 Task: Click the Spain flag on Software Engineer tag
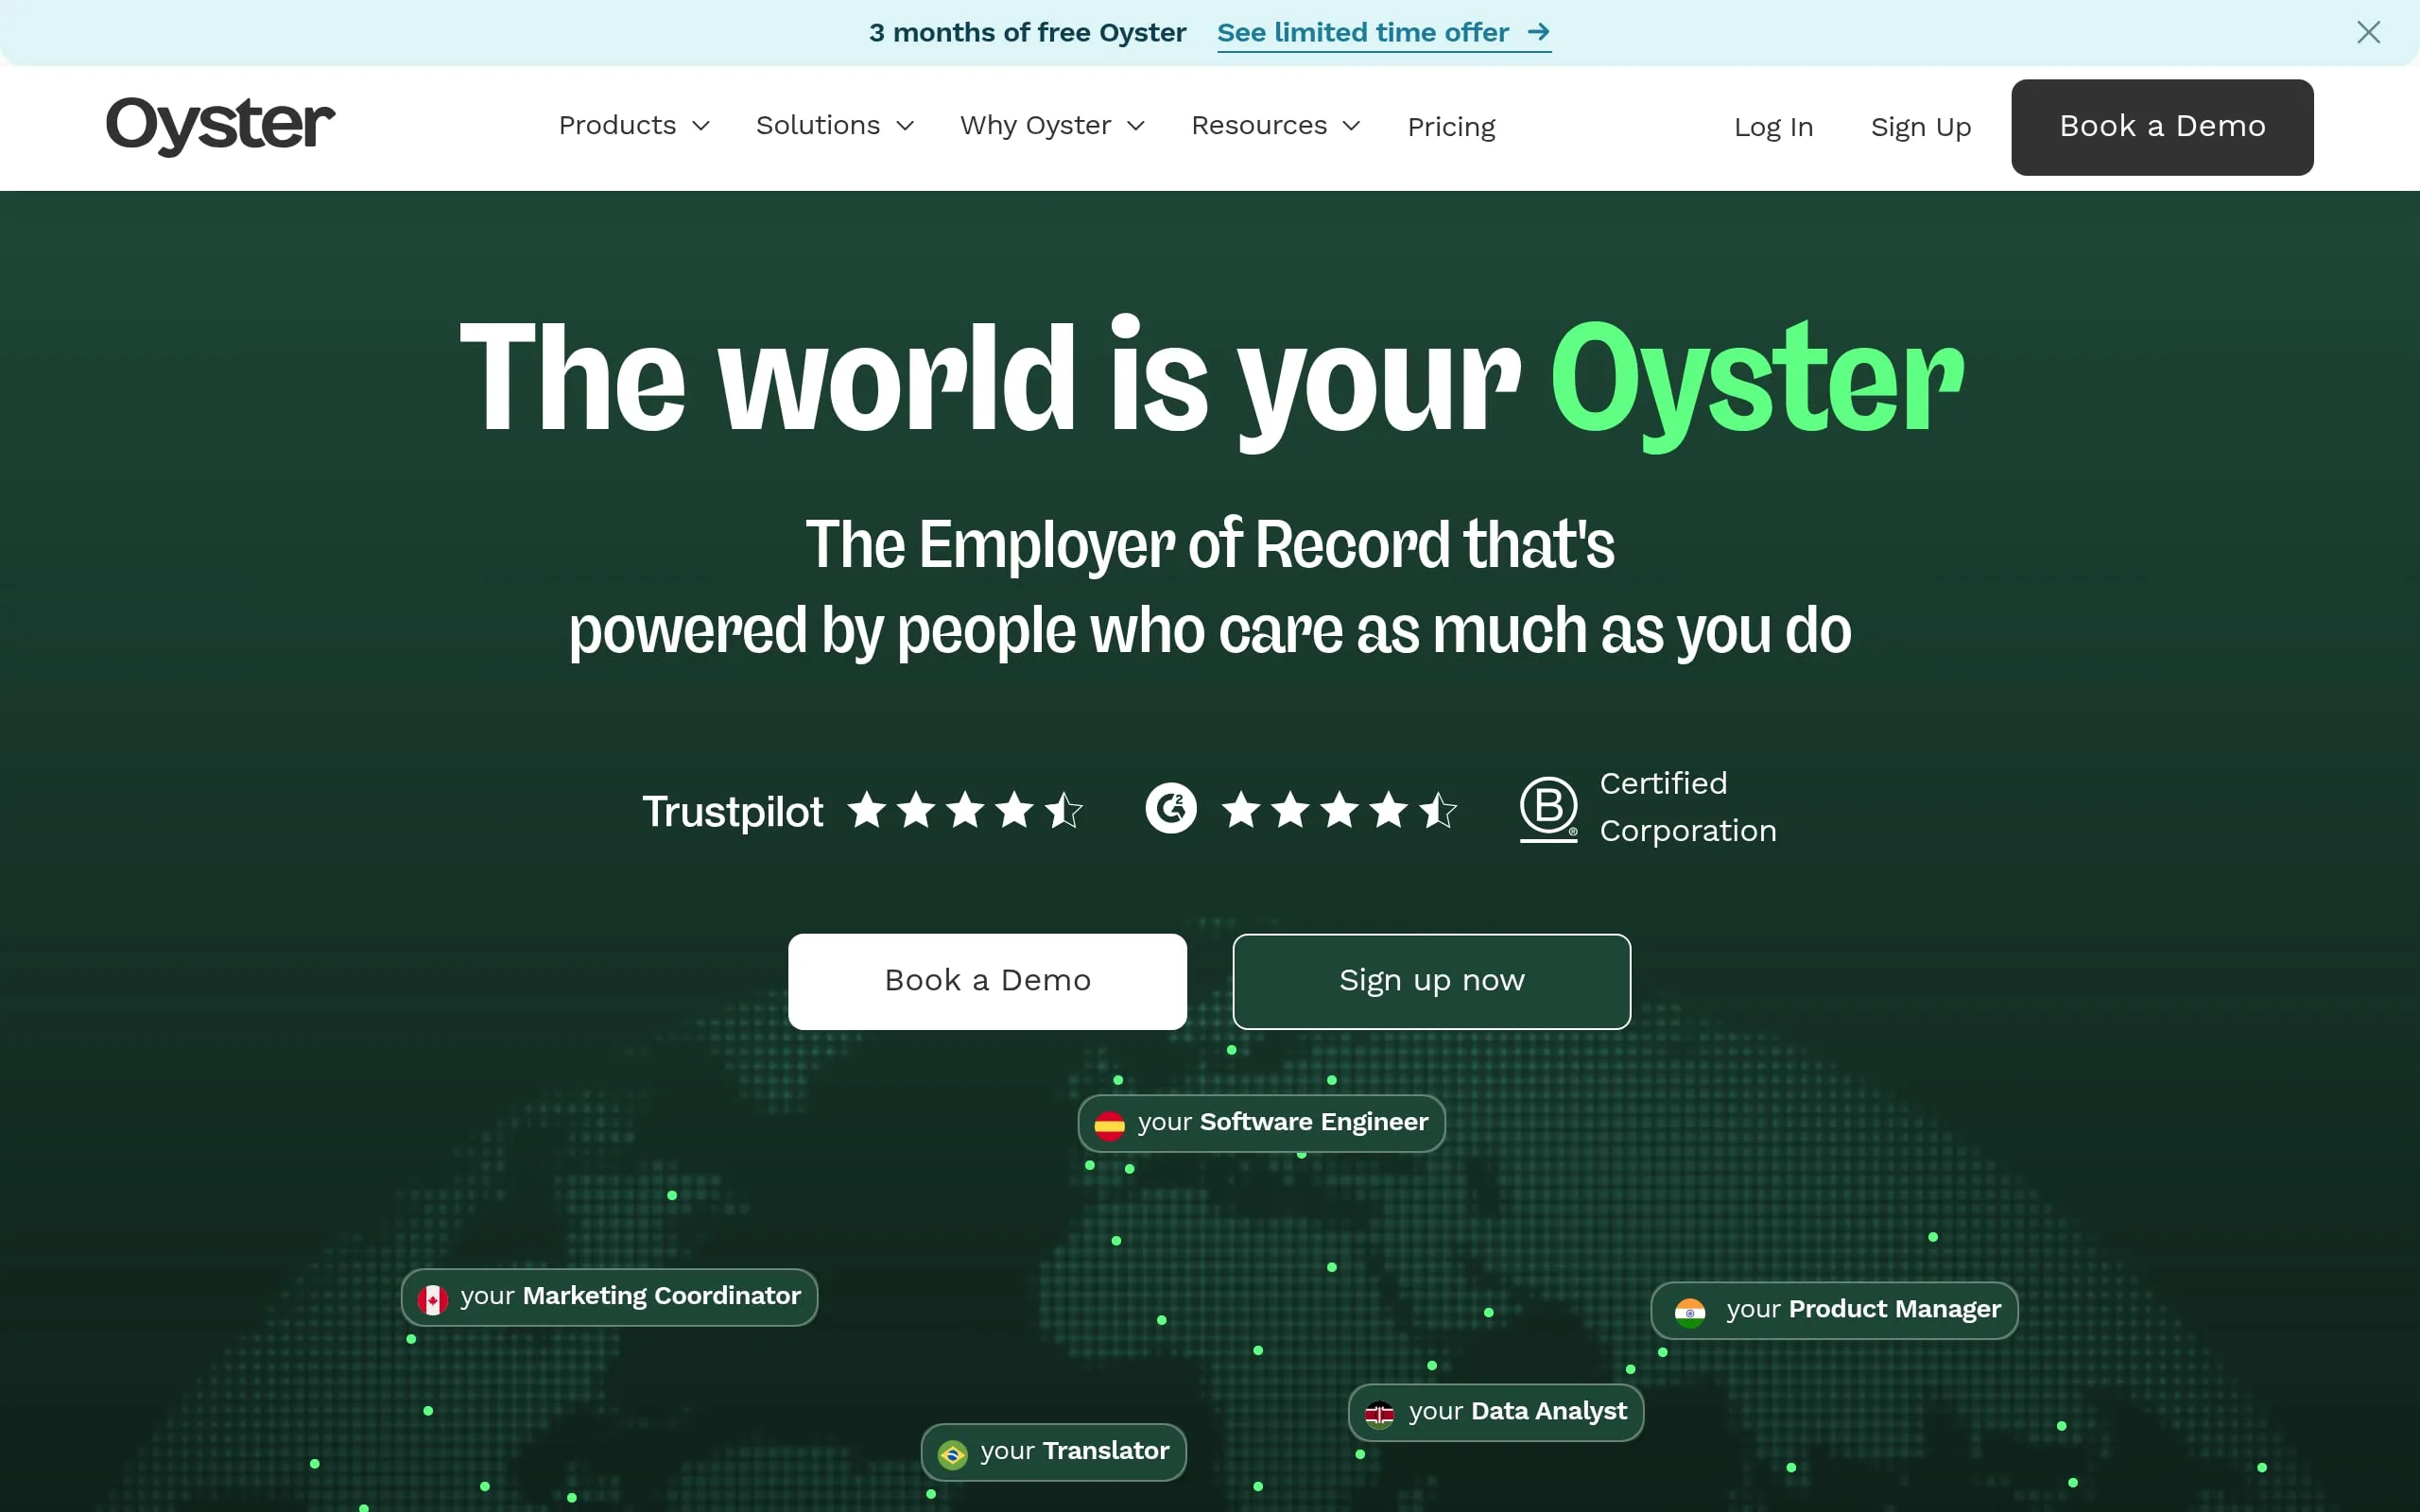coord(1109,1125)
